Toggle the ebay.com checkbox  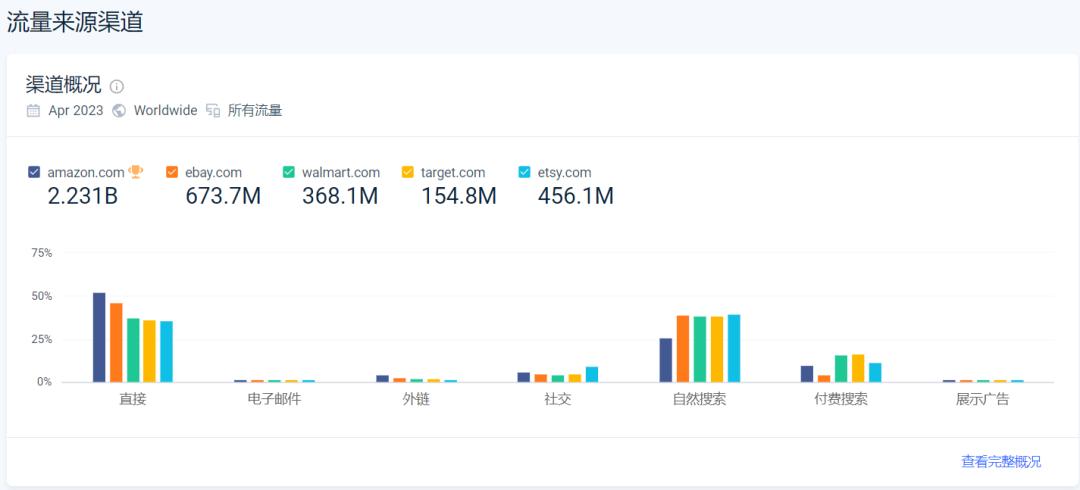pos(172,172)
